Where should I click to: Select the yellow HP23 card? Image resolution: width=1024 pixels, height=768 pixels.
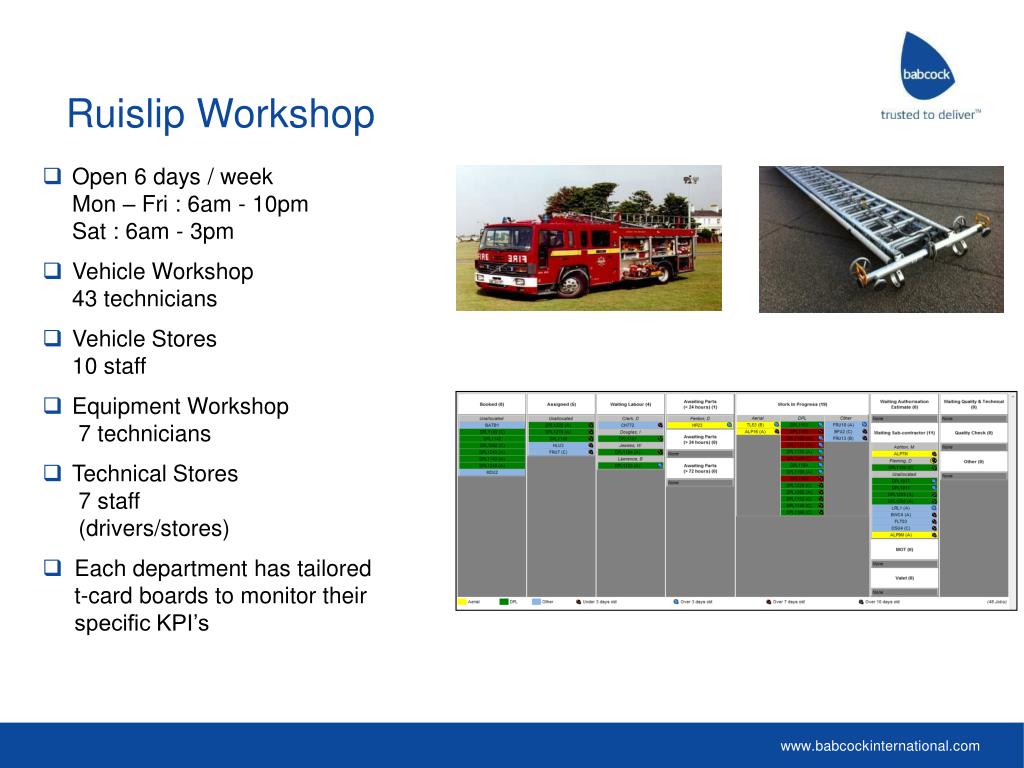pos(700,425)
